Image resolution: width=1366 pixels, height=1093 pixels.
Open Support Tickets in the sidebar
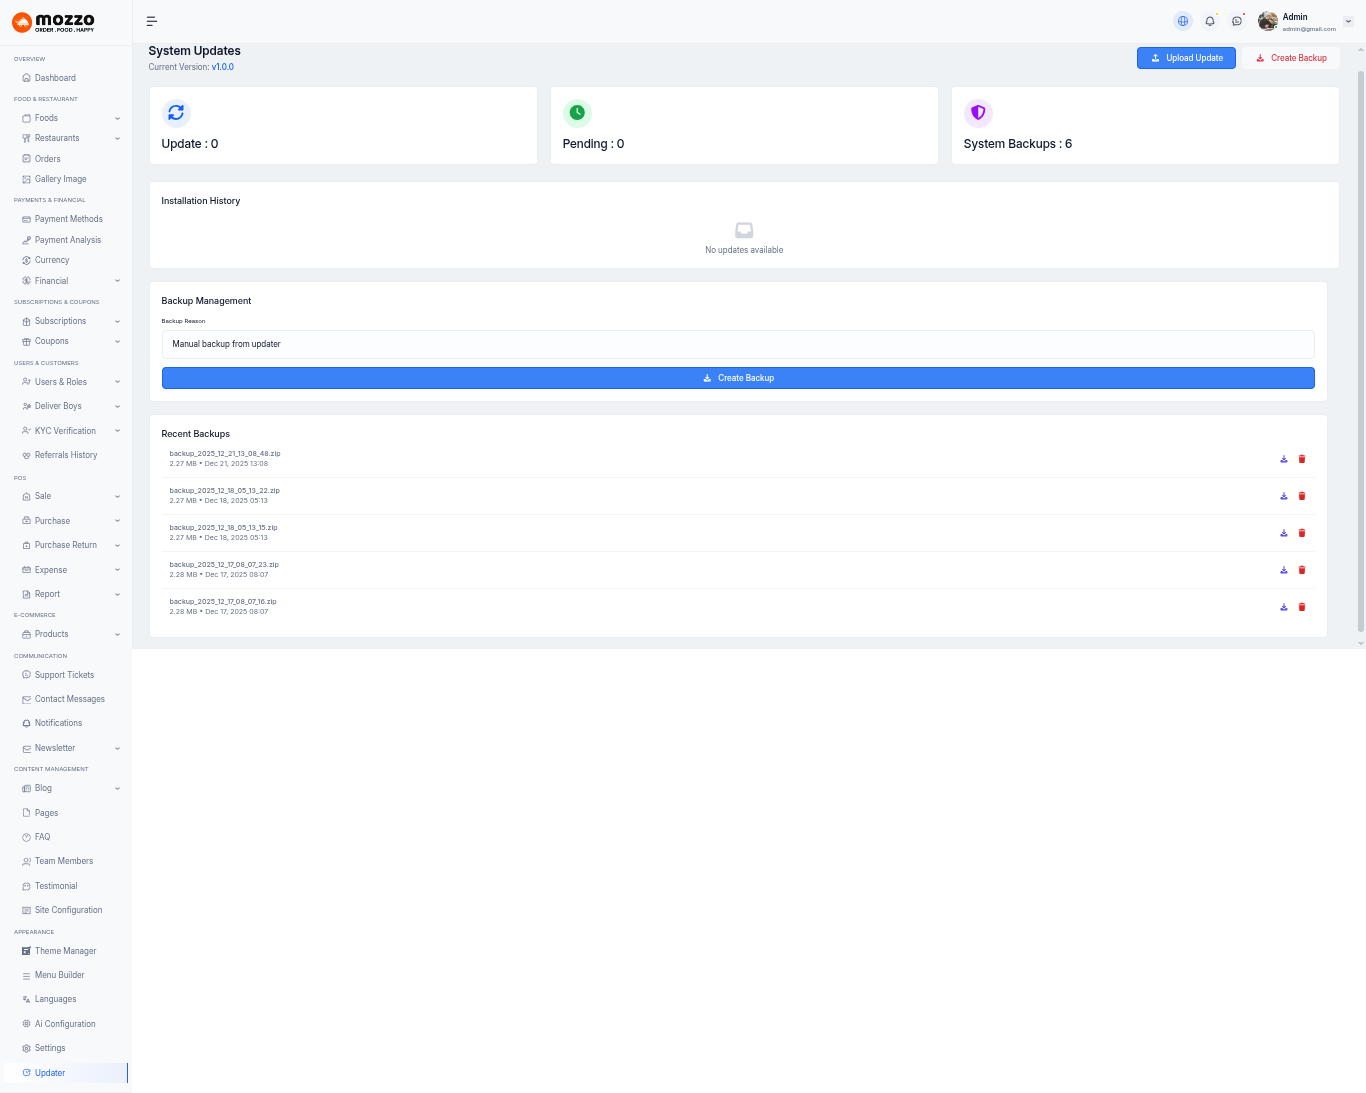tap(64, 675)
